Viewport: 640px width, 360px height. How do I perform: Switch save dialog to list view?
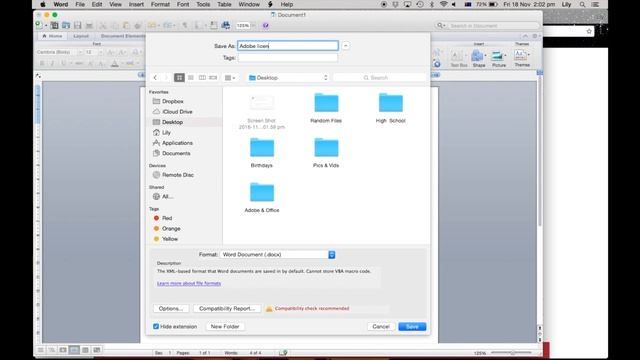(x=191, y=78)
